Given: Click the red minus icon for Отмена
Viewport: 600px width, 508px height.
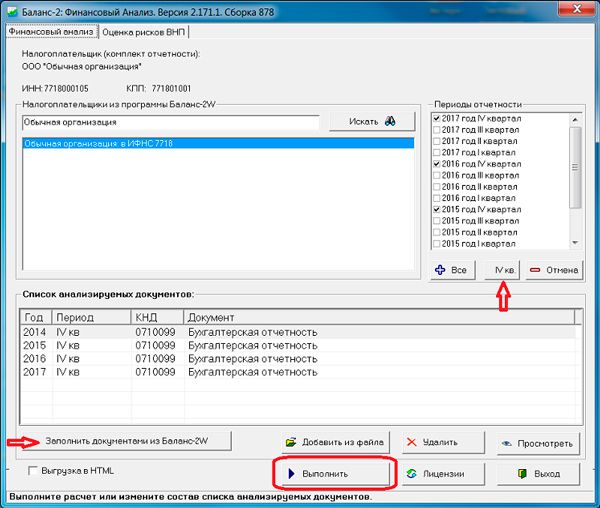Looking at the screenshot, I should coord(535,270).
